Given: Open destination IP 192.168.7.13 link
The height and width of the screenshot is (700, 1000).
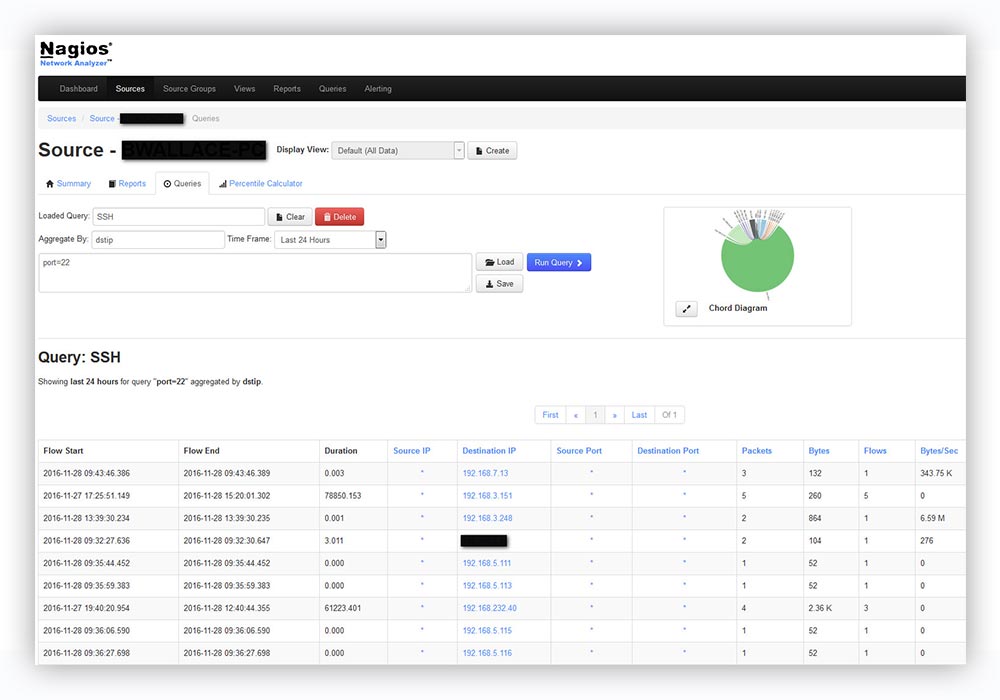Looking at the screenshot, I should [x=485, y=474].
